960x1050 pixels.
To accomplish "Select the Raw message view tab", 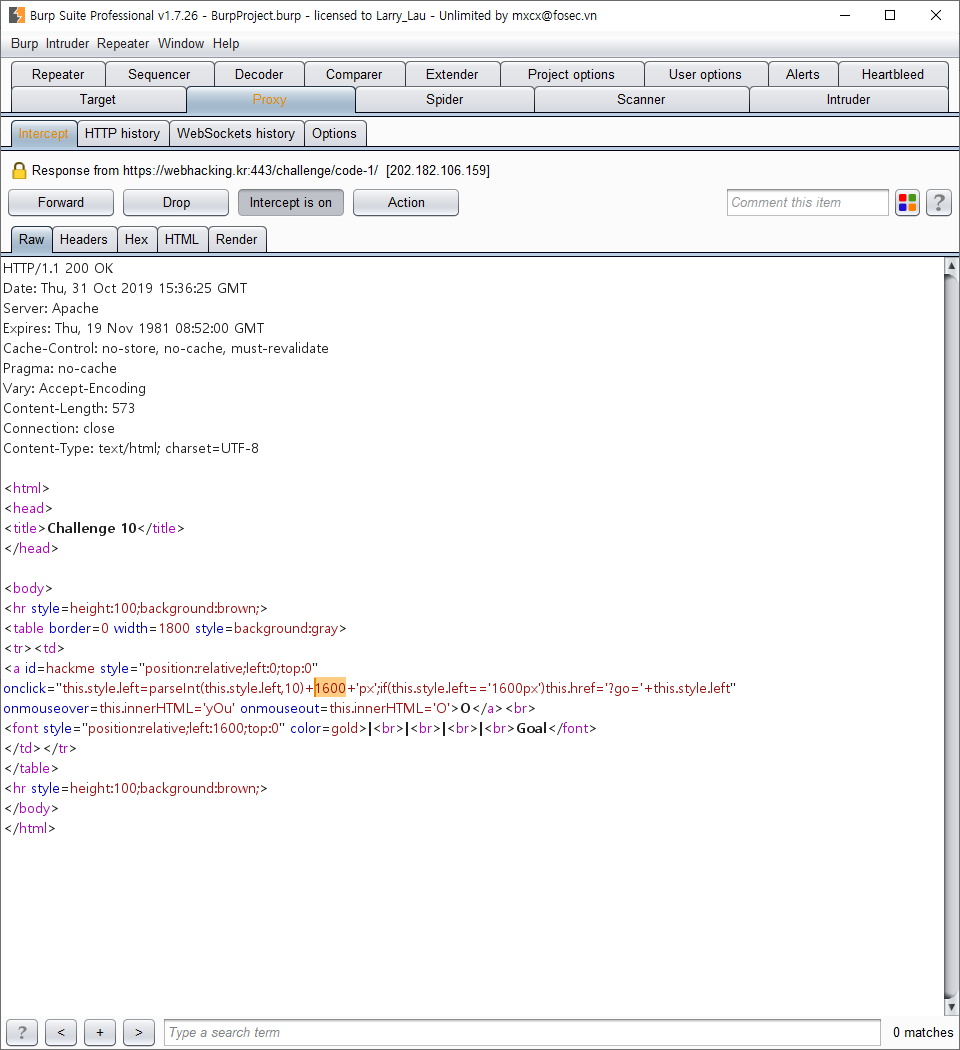I will [x=31, y=239].
